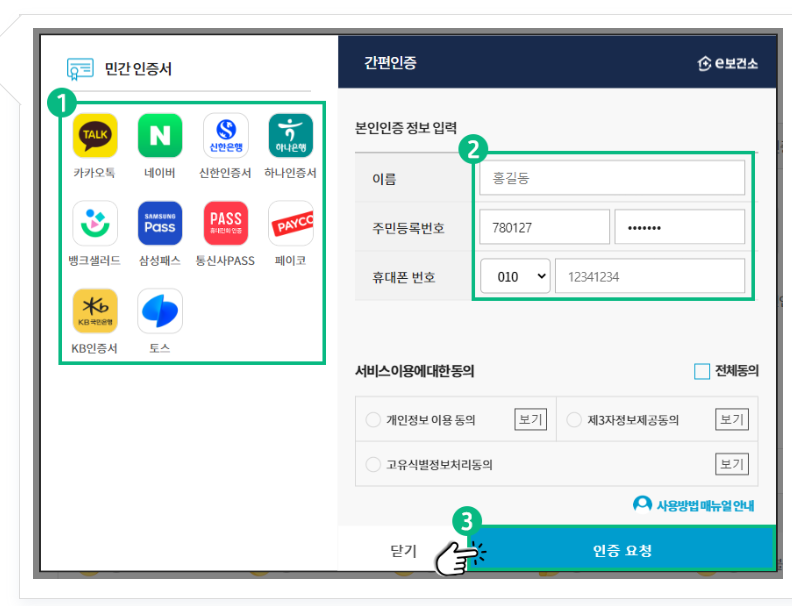Image resolution: width=792 pixels, height=606 pixels.
Task: Click the 주민등록번호 field label
Action: 408,228
